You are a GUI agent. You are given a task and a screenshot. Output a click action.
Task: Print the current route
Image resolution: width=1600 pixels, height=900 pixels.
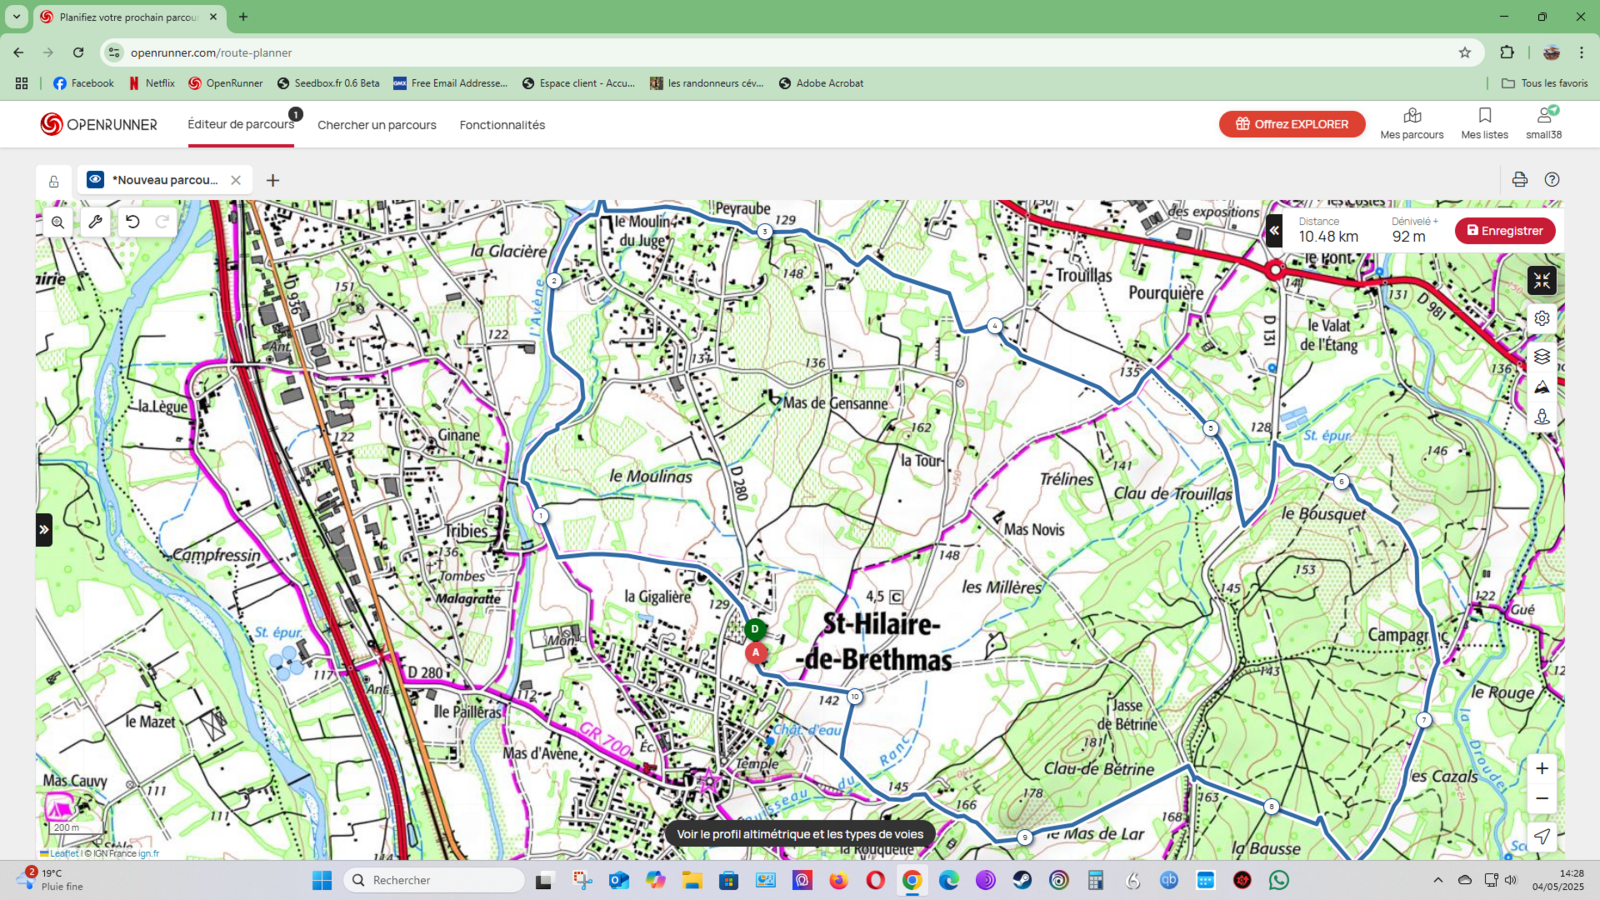tap(1519, 180)
